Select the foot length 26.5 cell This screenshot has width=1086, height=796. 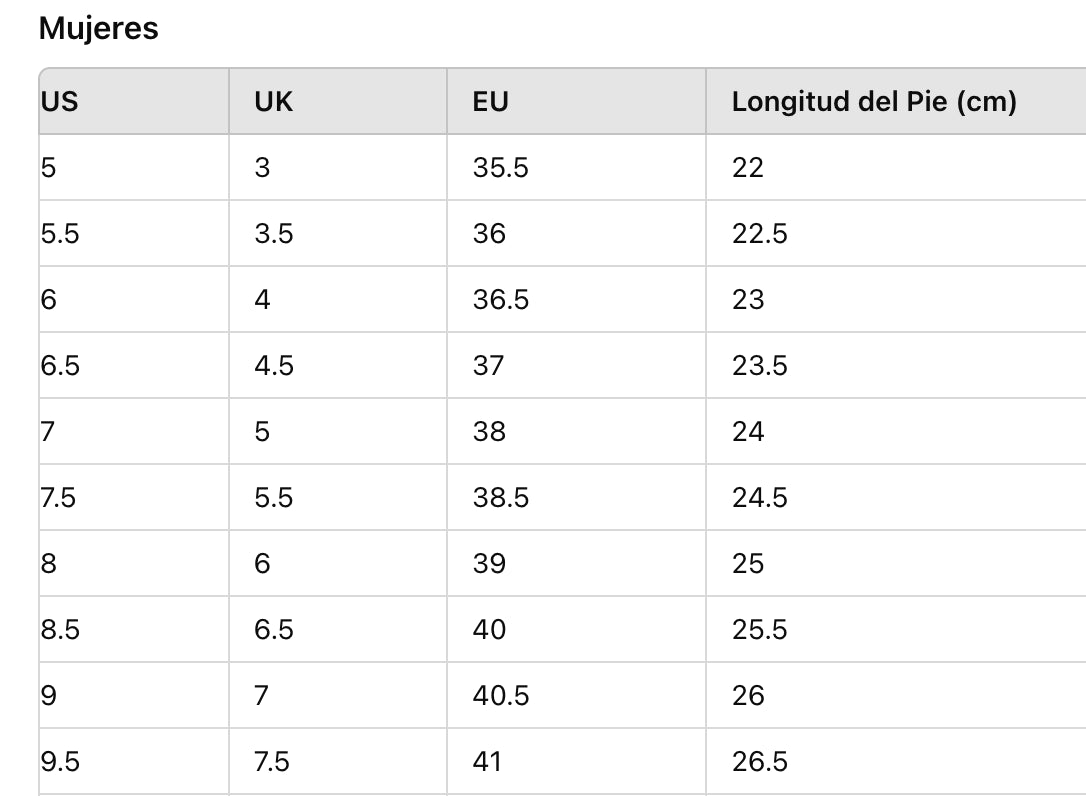click(x=759, y=761)
